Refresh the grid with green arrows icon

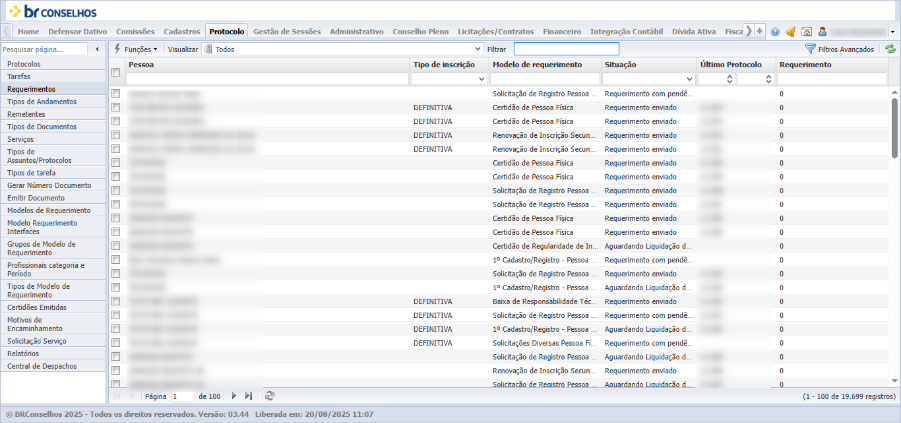[890, 49]
